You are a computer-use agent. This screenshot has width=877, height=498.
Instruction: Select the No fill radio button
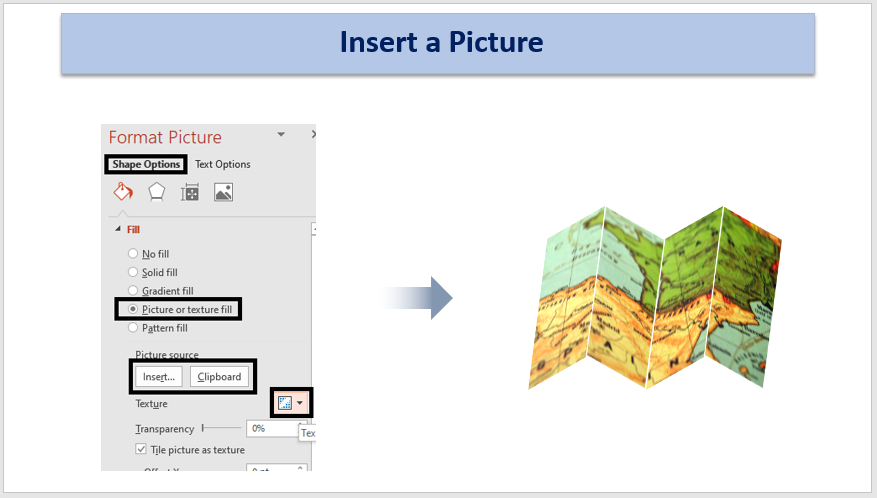click(x=133, y=253)
